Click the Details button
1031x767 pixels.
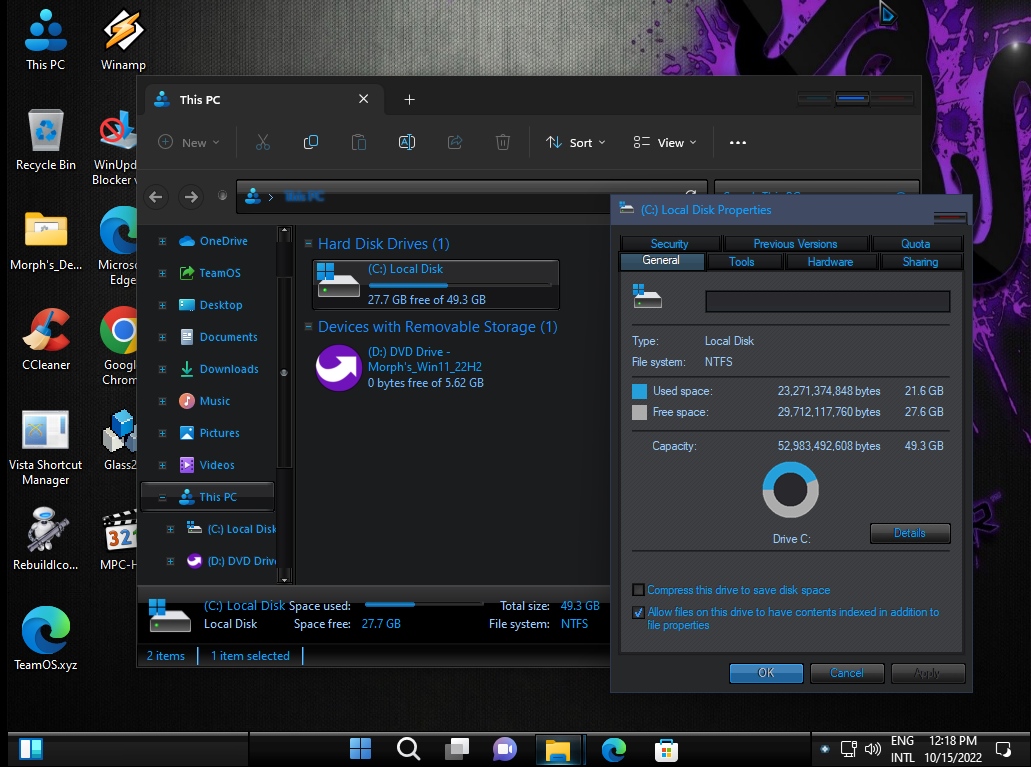pyautogui.click(x=909, y=533)
